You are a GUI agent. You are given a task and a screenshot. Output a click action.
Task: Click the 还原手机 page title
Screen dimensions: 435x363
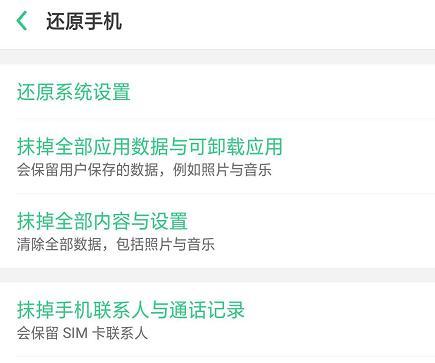[84, 21]
